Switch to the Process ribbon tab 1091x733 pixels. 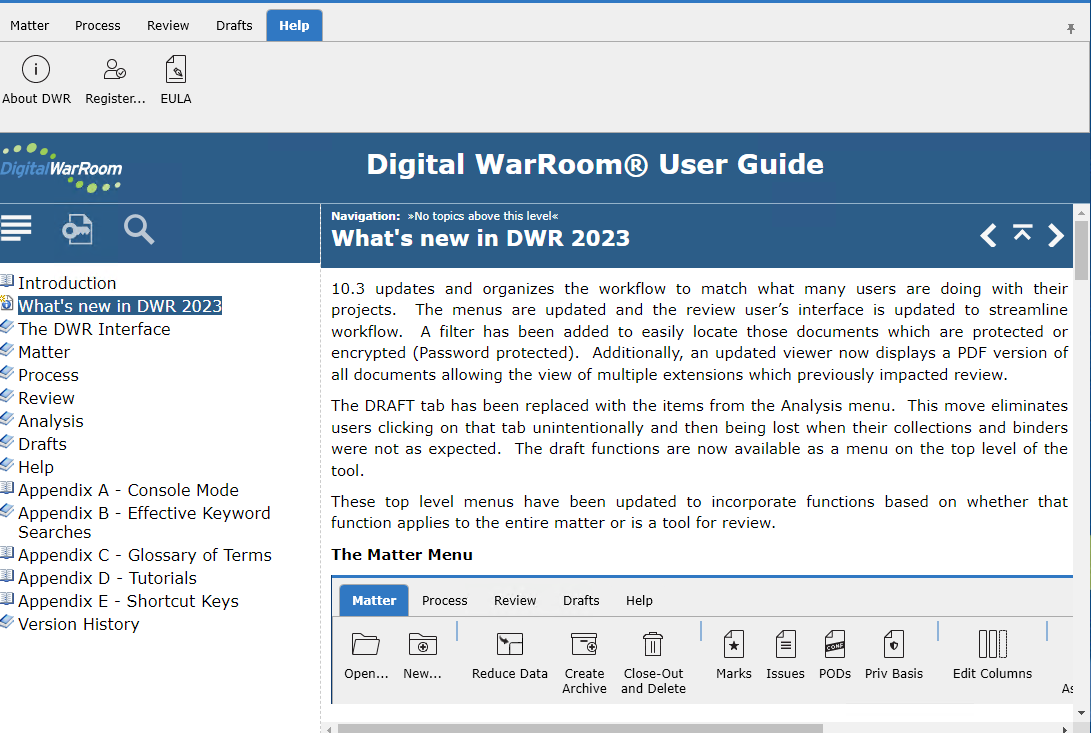[97, 26]
